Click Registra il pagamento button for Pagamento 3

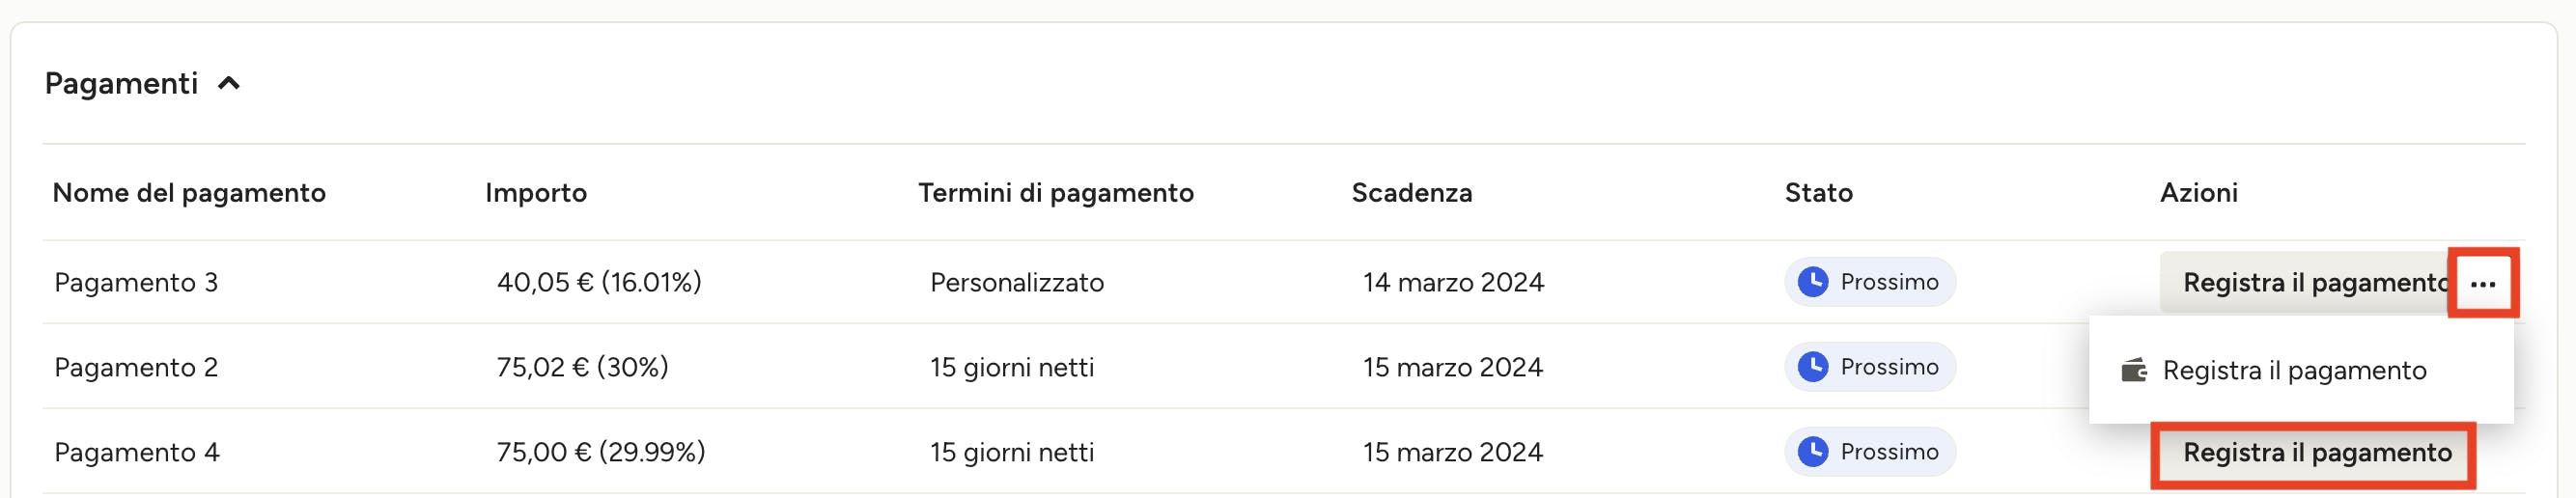tap(2306, 283)
